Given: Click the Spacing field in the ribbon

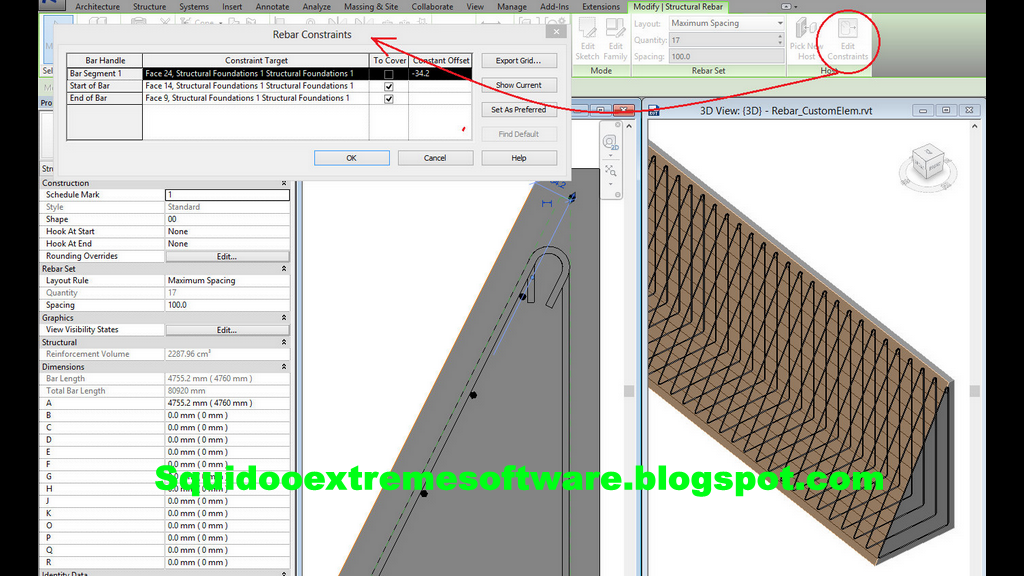Looking at the screenshot, I should (x=727, y=57).
